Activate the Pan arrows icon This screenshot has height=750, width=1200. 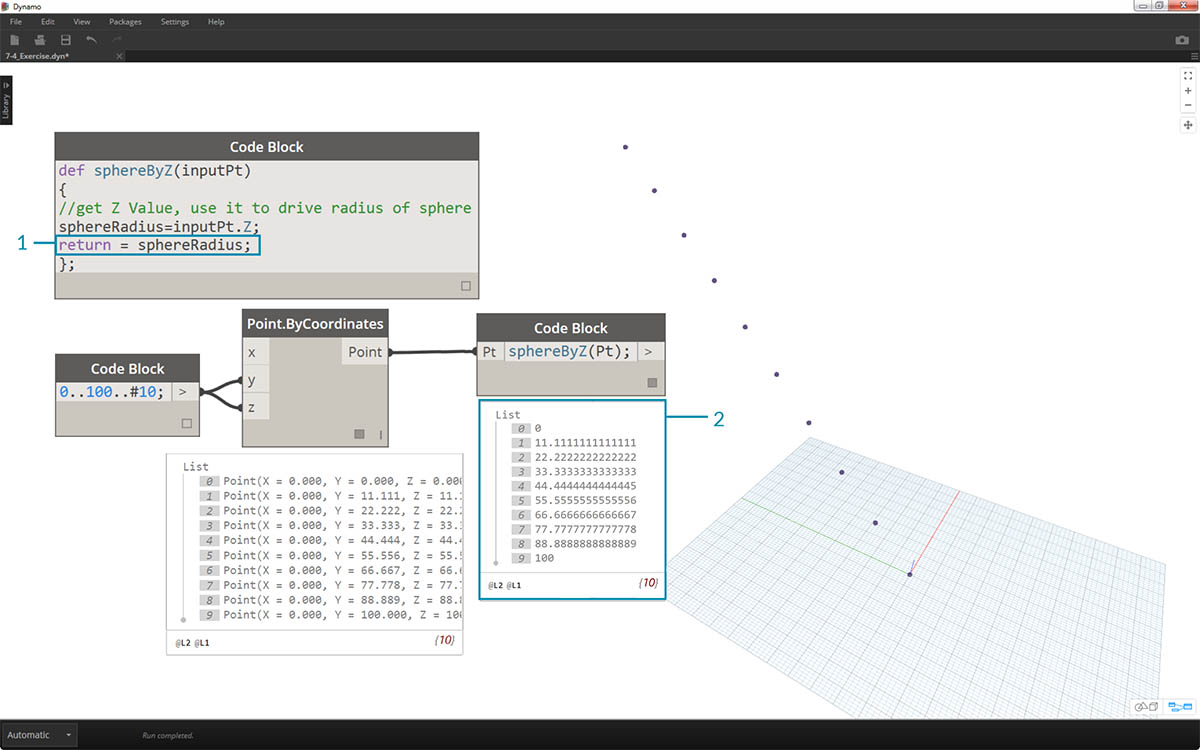(1188, 125)
